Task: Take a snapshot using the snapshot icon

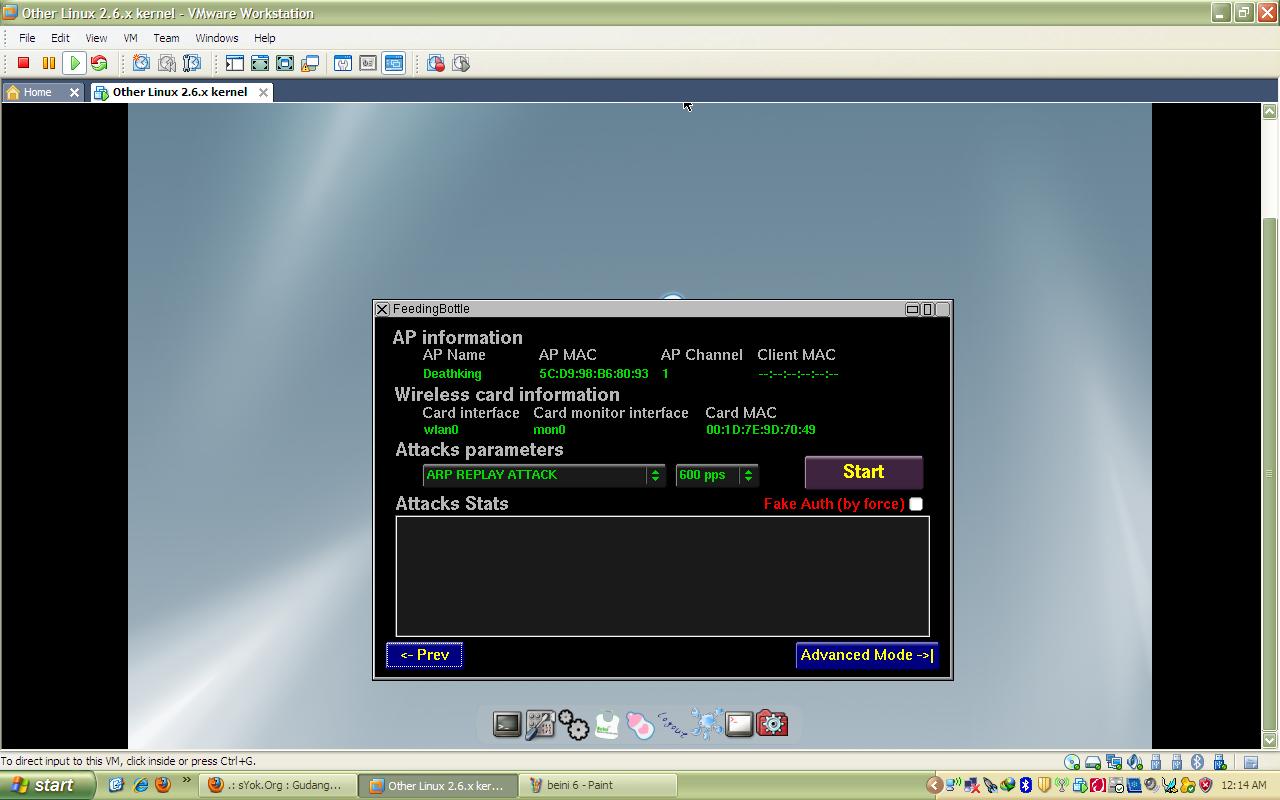Action: click(x=141, y=63)
